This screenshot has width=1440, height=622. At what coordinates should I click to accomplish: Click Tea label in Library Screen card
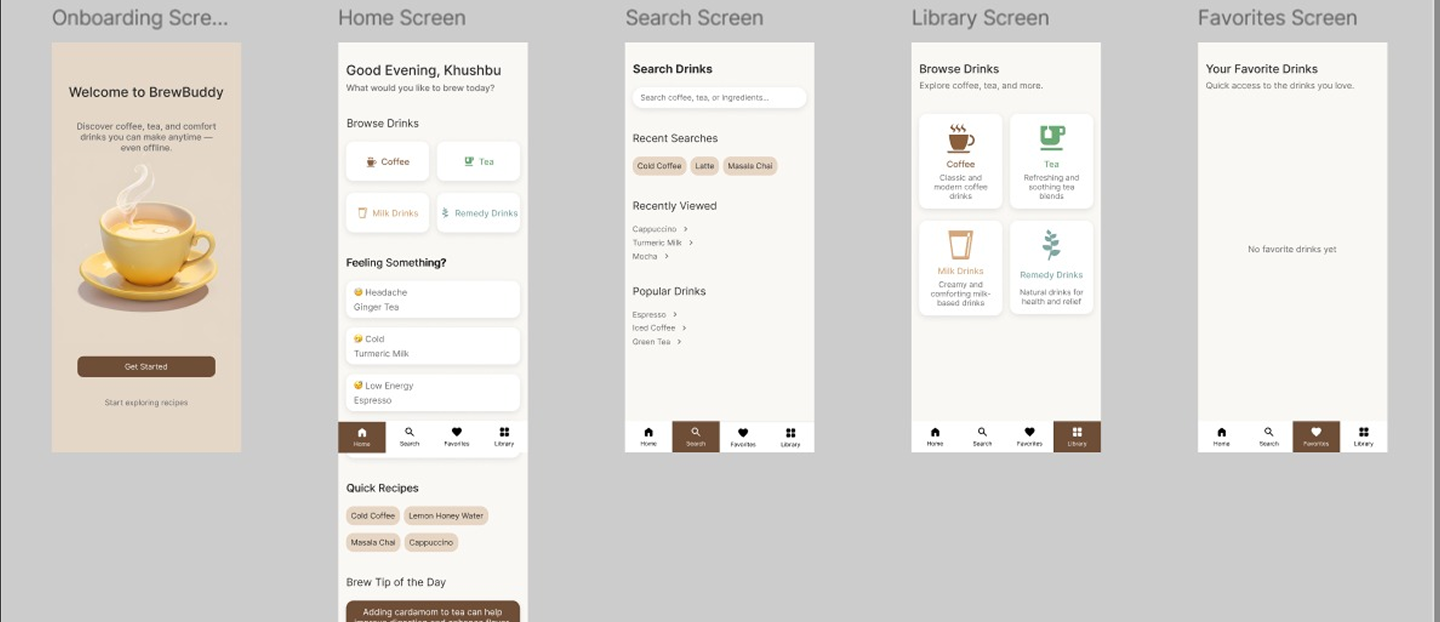[x=1052, y=164]
